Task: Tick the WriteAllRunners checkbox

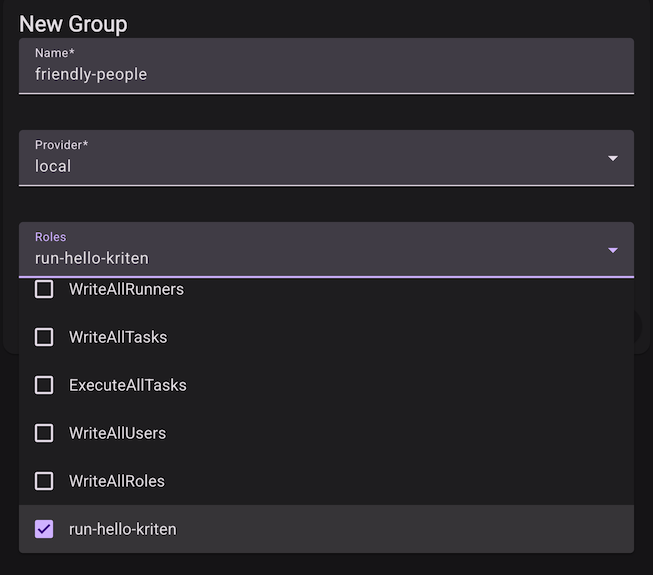Action: click(x=44, y=289)
